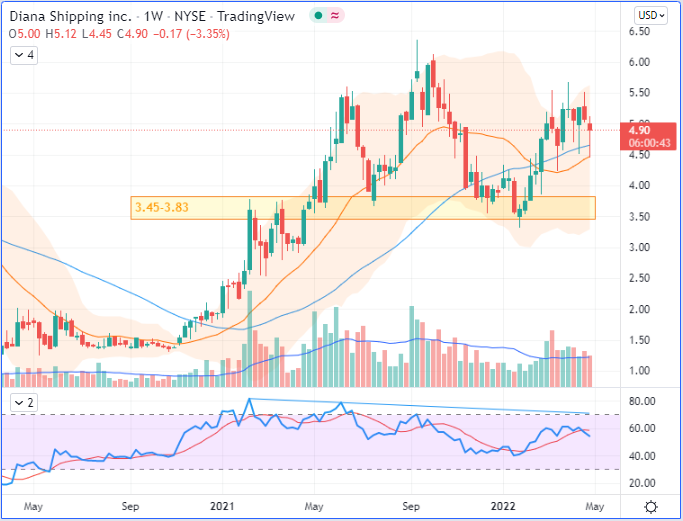The width and height of the screenshot is (683, 521).
Task: Open chart settings gear icon
Action: point(651,507)
